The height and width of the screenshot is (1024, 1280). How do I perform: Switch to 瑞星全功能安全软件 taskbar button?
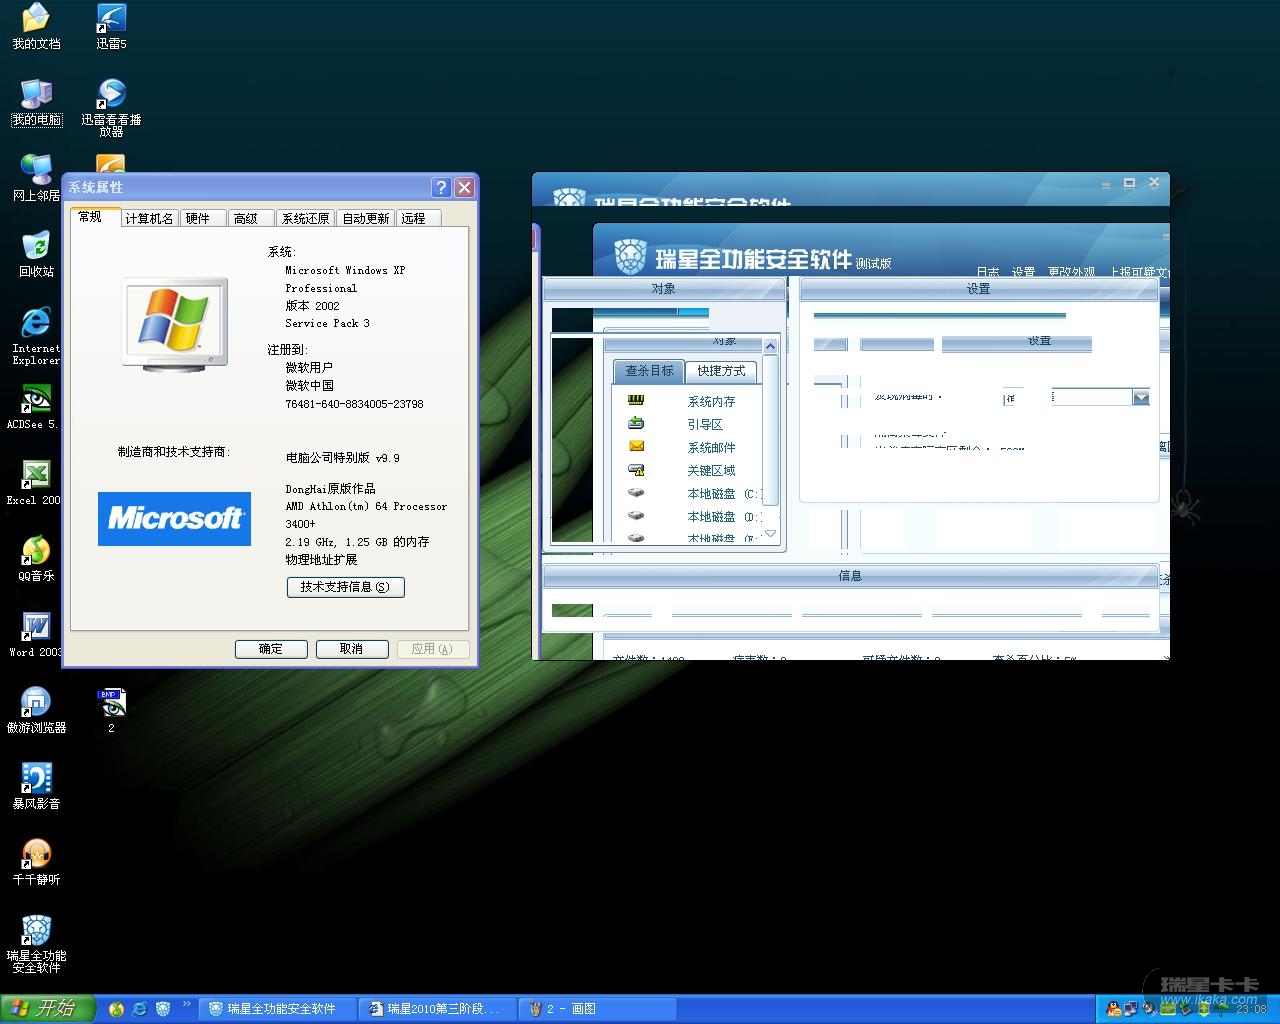pos(277,1009)
